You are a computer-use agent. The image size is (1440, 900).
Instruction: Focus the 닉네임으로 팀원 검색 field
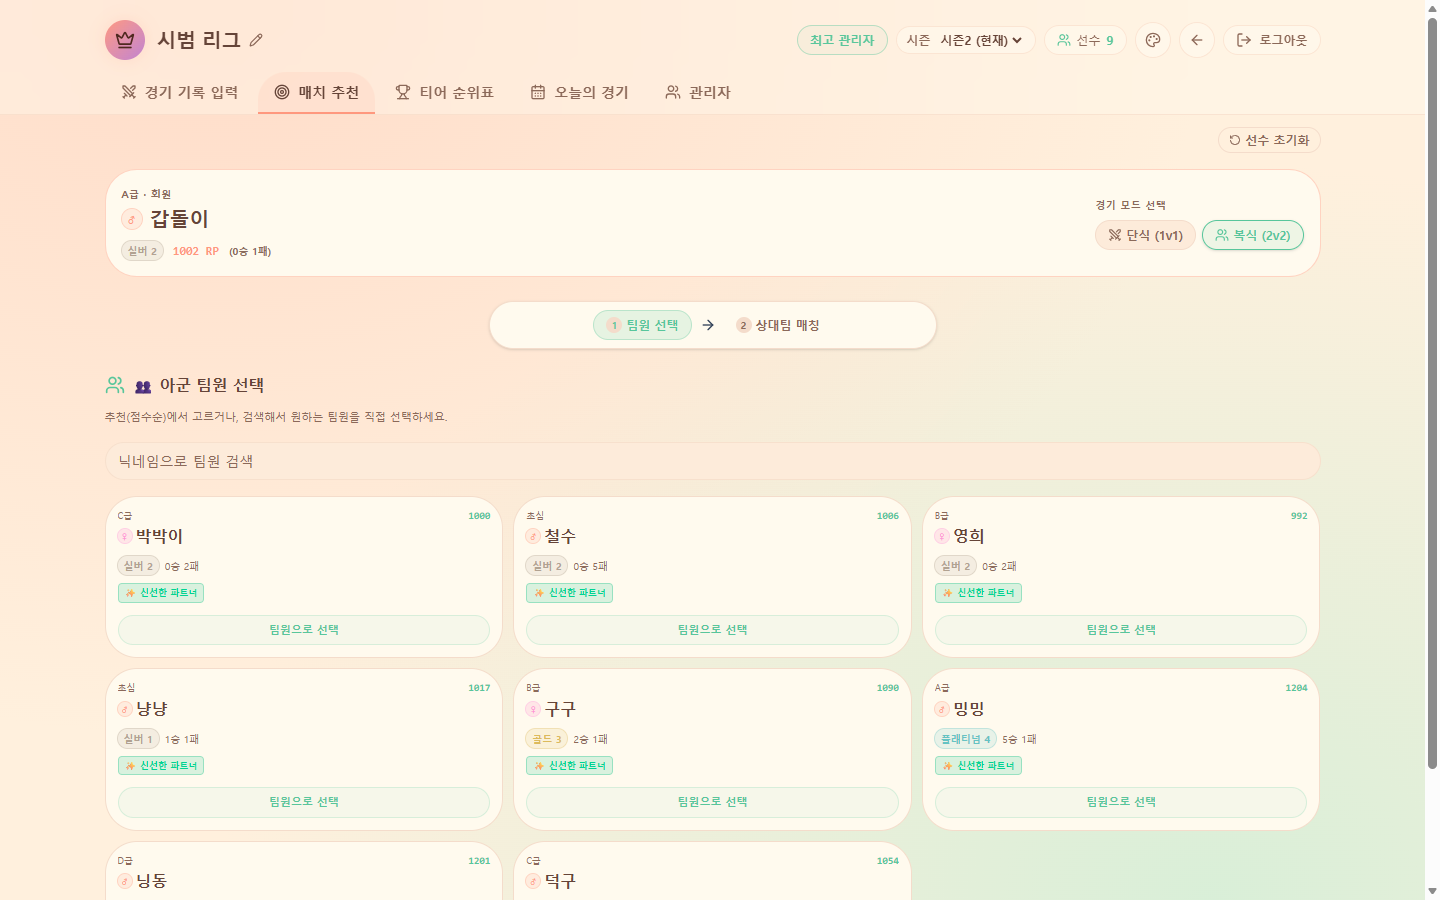[x=713, y=461]
